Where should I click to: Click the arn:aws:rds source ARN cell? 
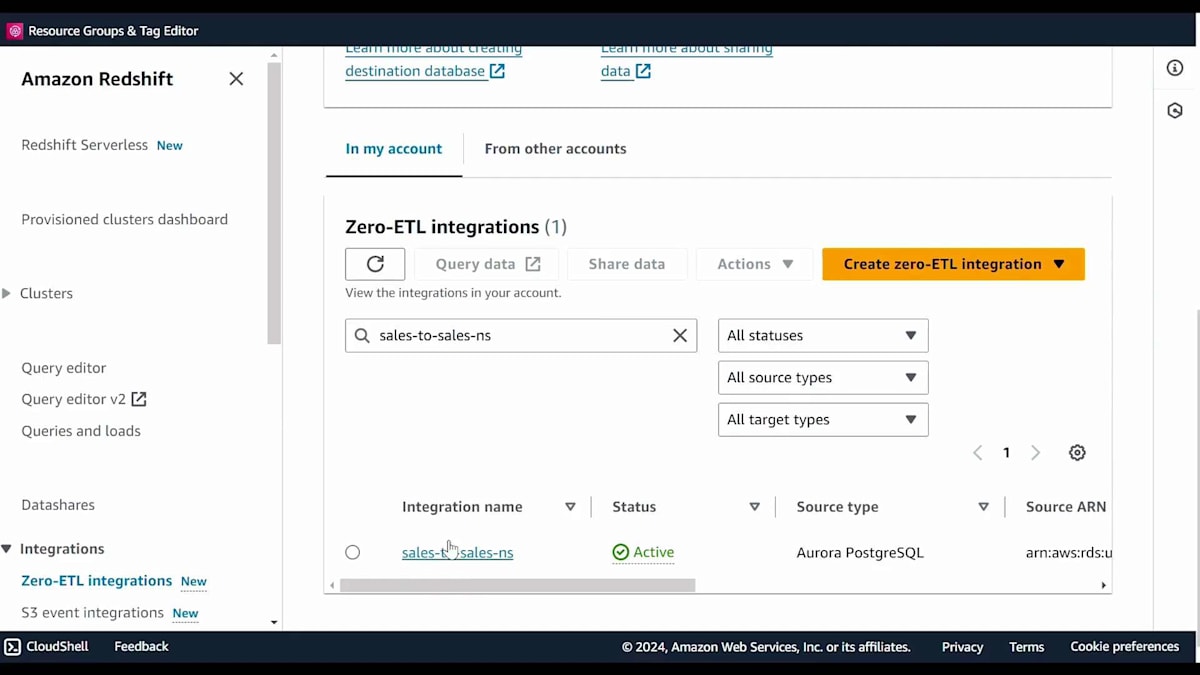(x=1069, y=552)
